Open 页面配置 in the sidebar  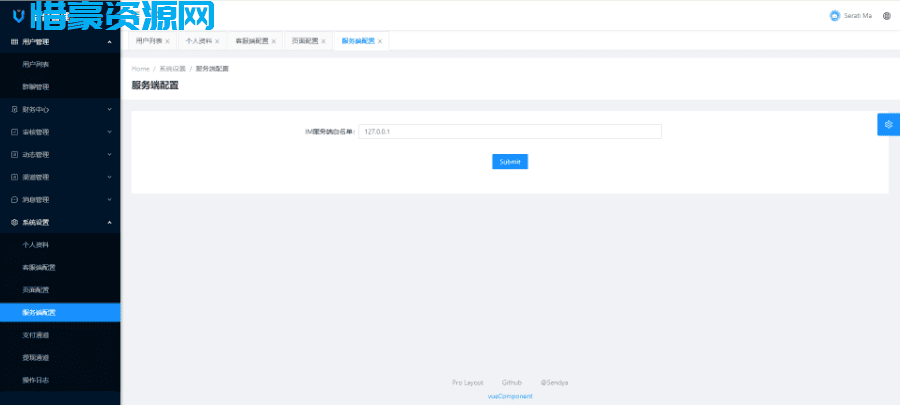point(60,290)
